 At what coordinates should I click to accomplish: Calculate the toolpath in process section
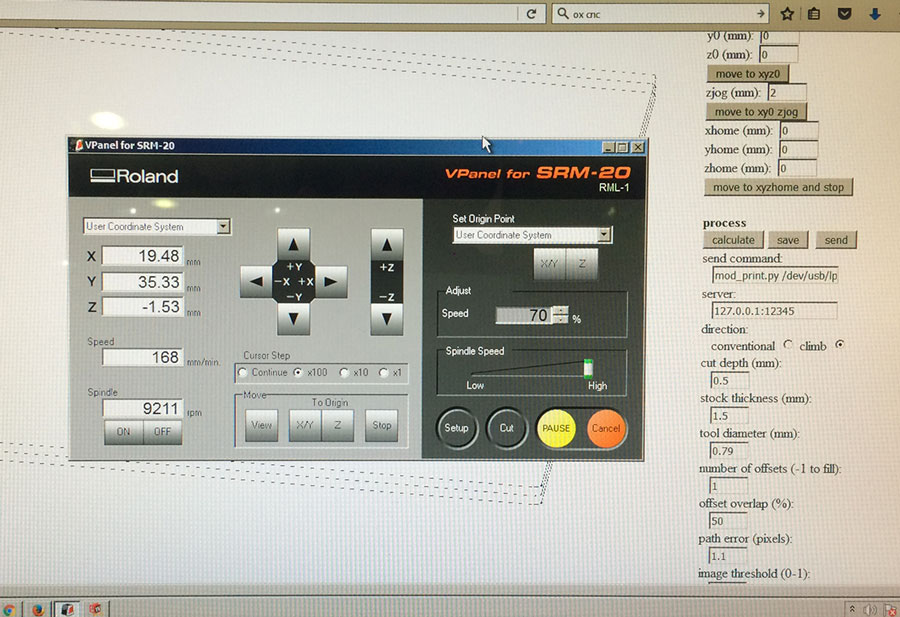click(x=734, y=240)
